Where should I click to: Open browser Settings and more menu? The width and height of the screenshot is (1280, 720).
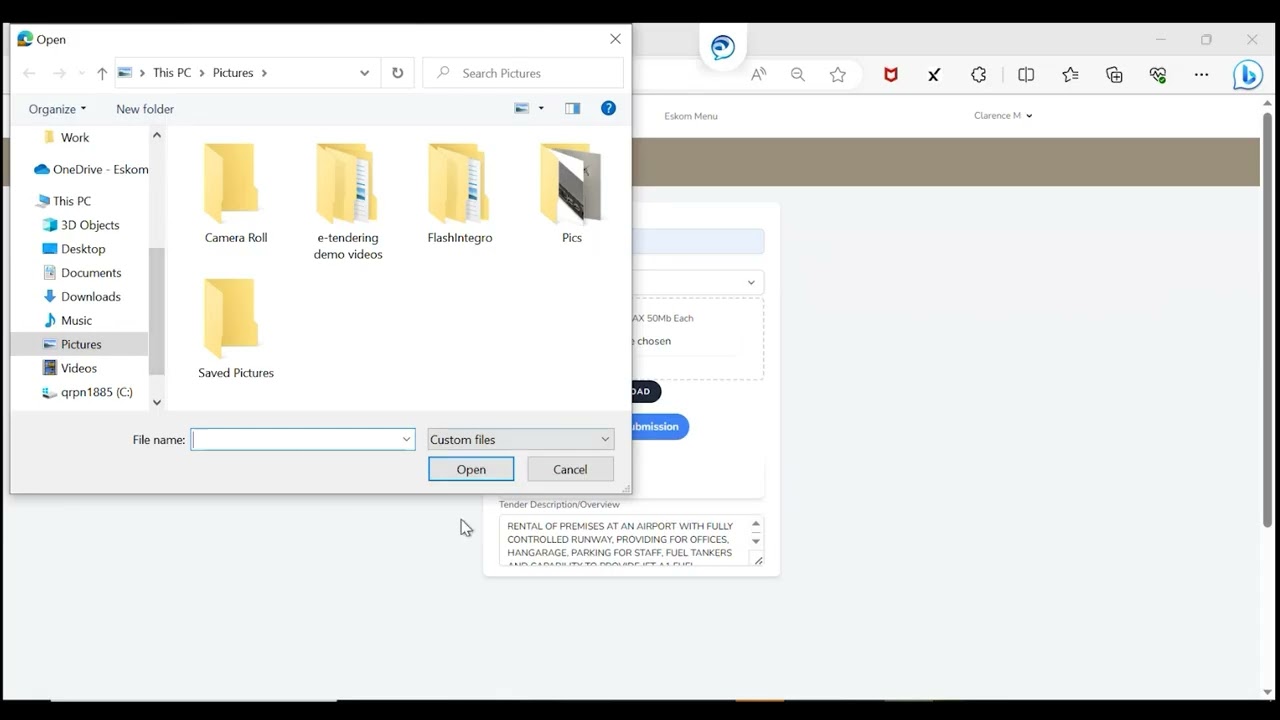click(x=1202, y=75)
